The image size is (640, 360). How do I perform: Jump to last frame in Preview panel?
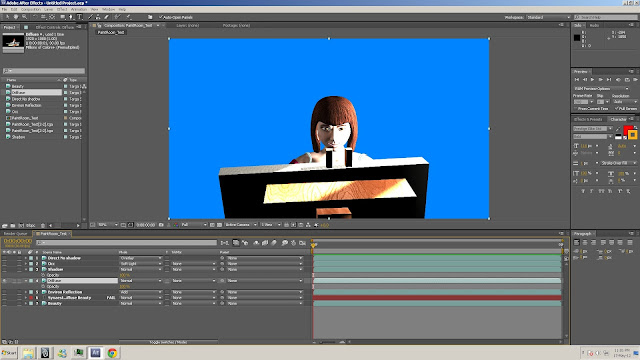click(609, 80)
